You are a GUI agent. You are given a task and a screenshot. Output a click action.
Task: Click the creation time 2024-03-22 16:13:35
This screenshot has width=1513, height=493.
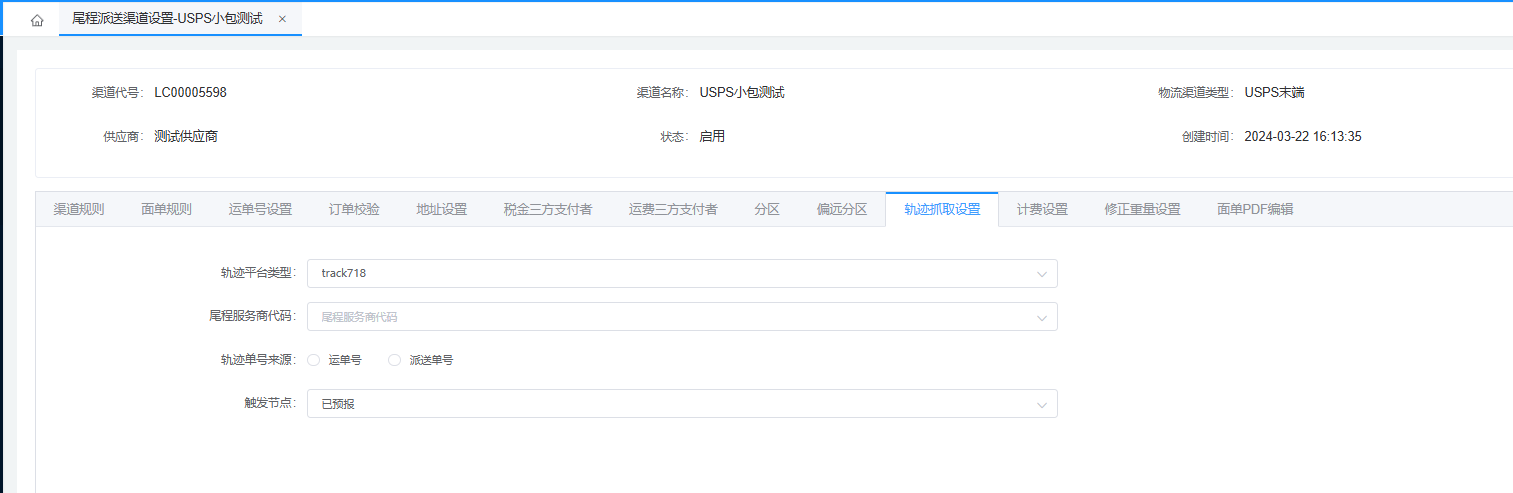click(1303, 137)
